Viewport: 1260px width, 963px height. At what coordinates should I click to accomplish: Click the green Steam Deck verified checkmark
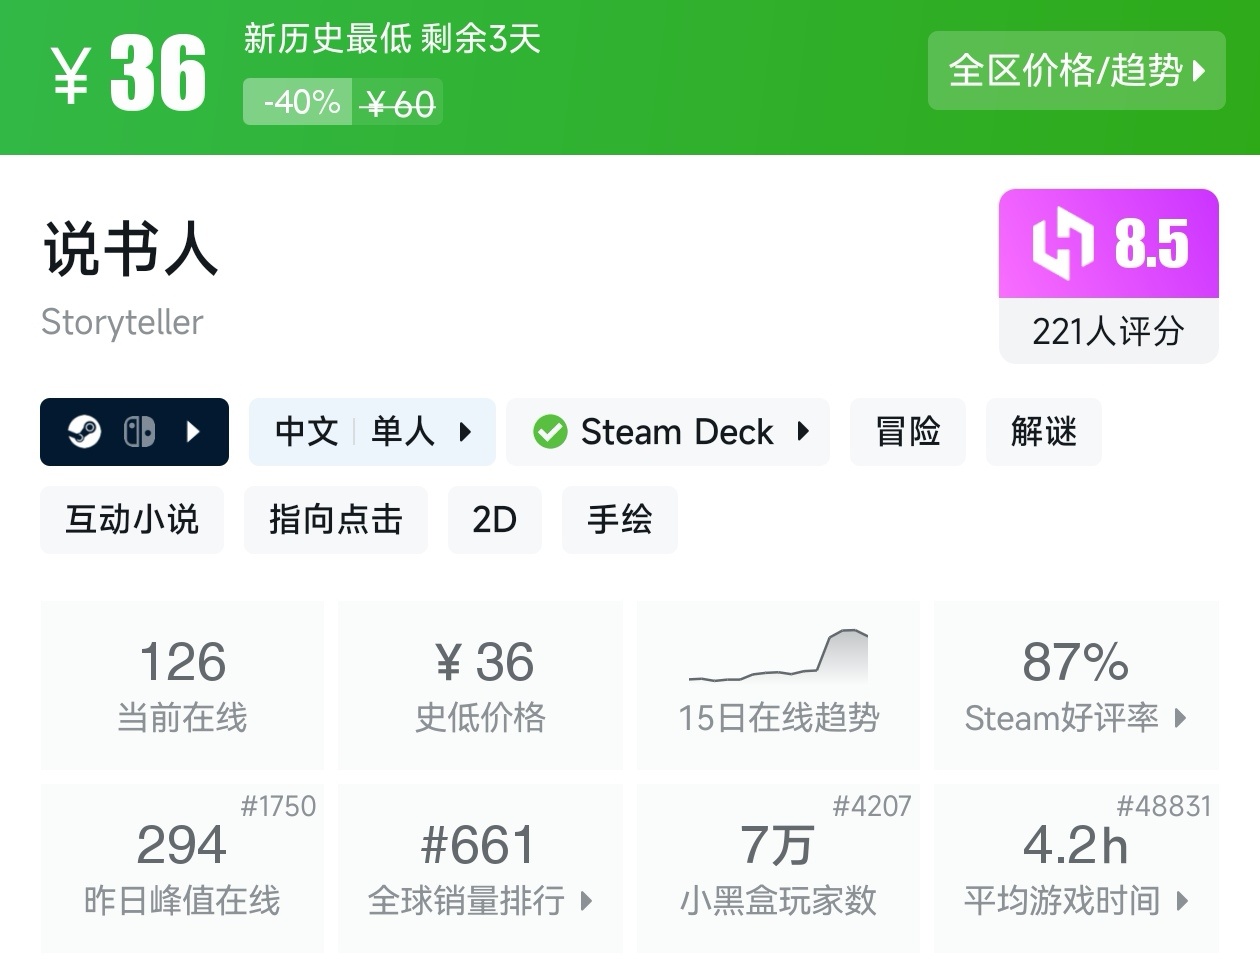[x=550, y=432]
